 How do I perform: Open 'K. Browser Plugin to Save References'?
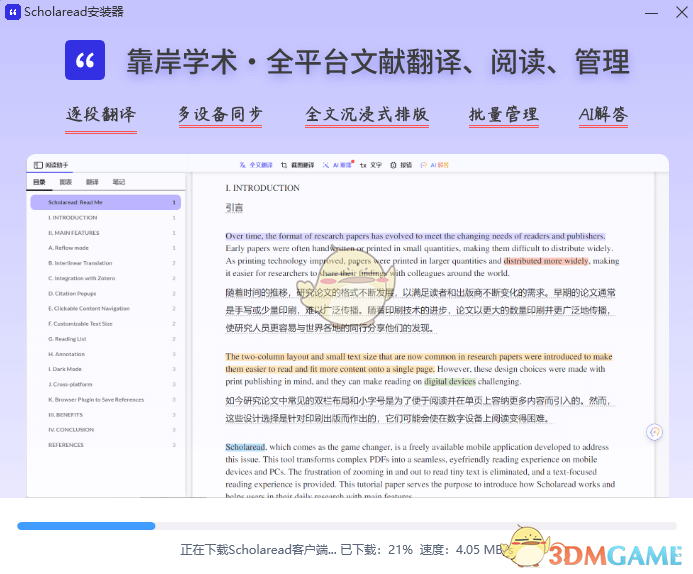(x=106, y=399)
